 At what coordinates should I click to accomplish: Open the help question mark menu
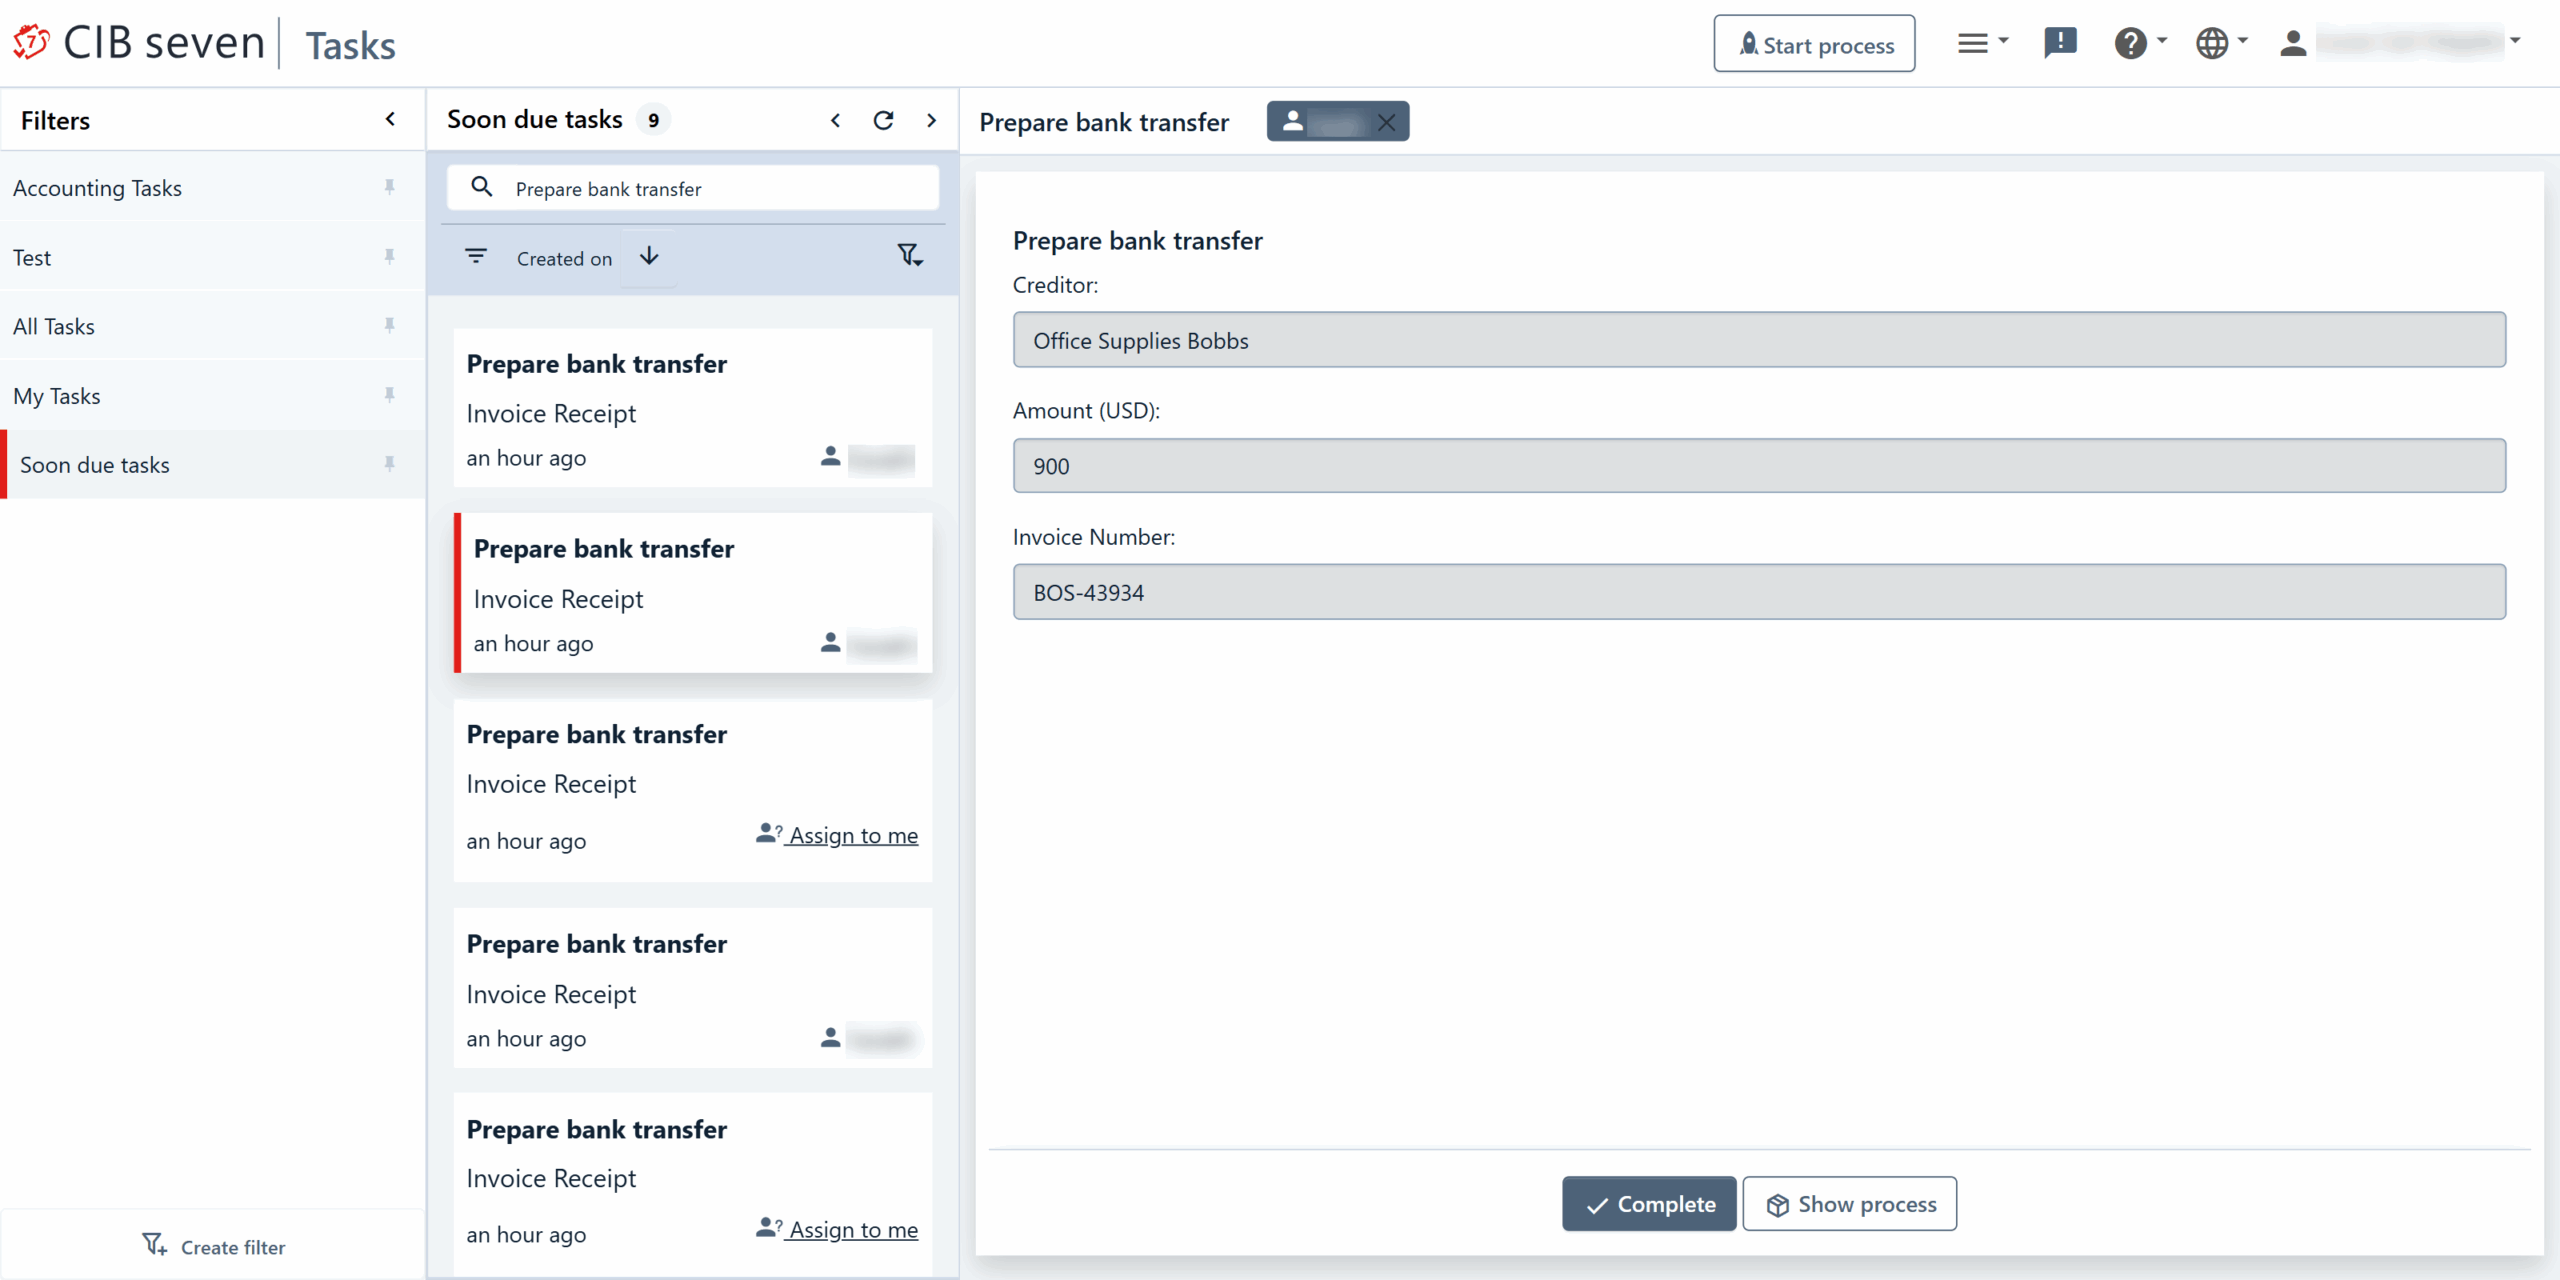(2140, 43)
